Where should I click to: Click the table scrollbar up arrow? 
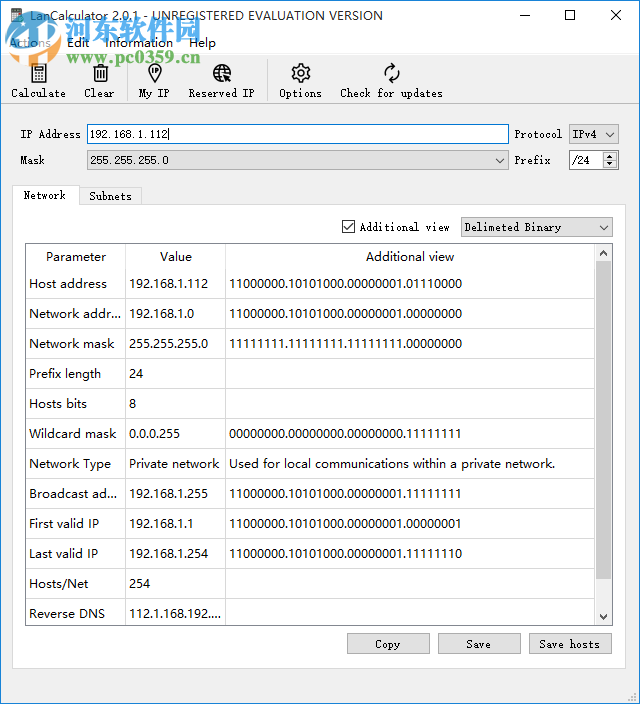coord(603,253)
